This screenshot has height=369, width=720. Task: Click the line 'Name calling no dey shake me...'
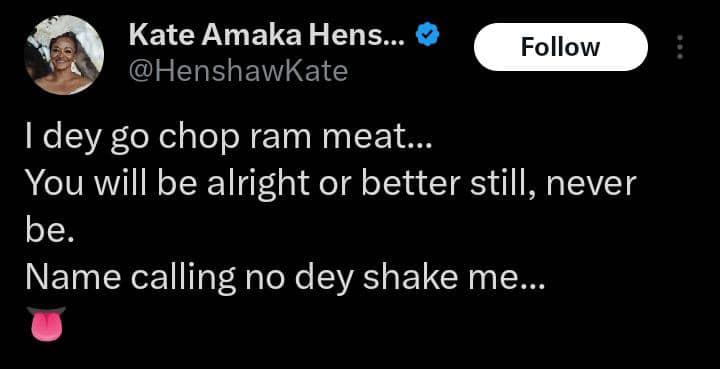285,278
